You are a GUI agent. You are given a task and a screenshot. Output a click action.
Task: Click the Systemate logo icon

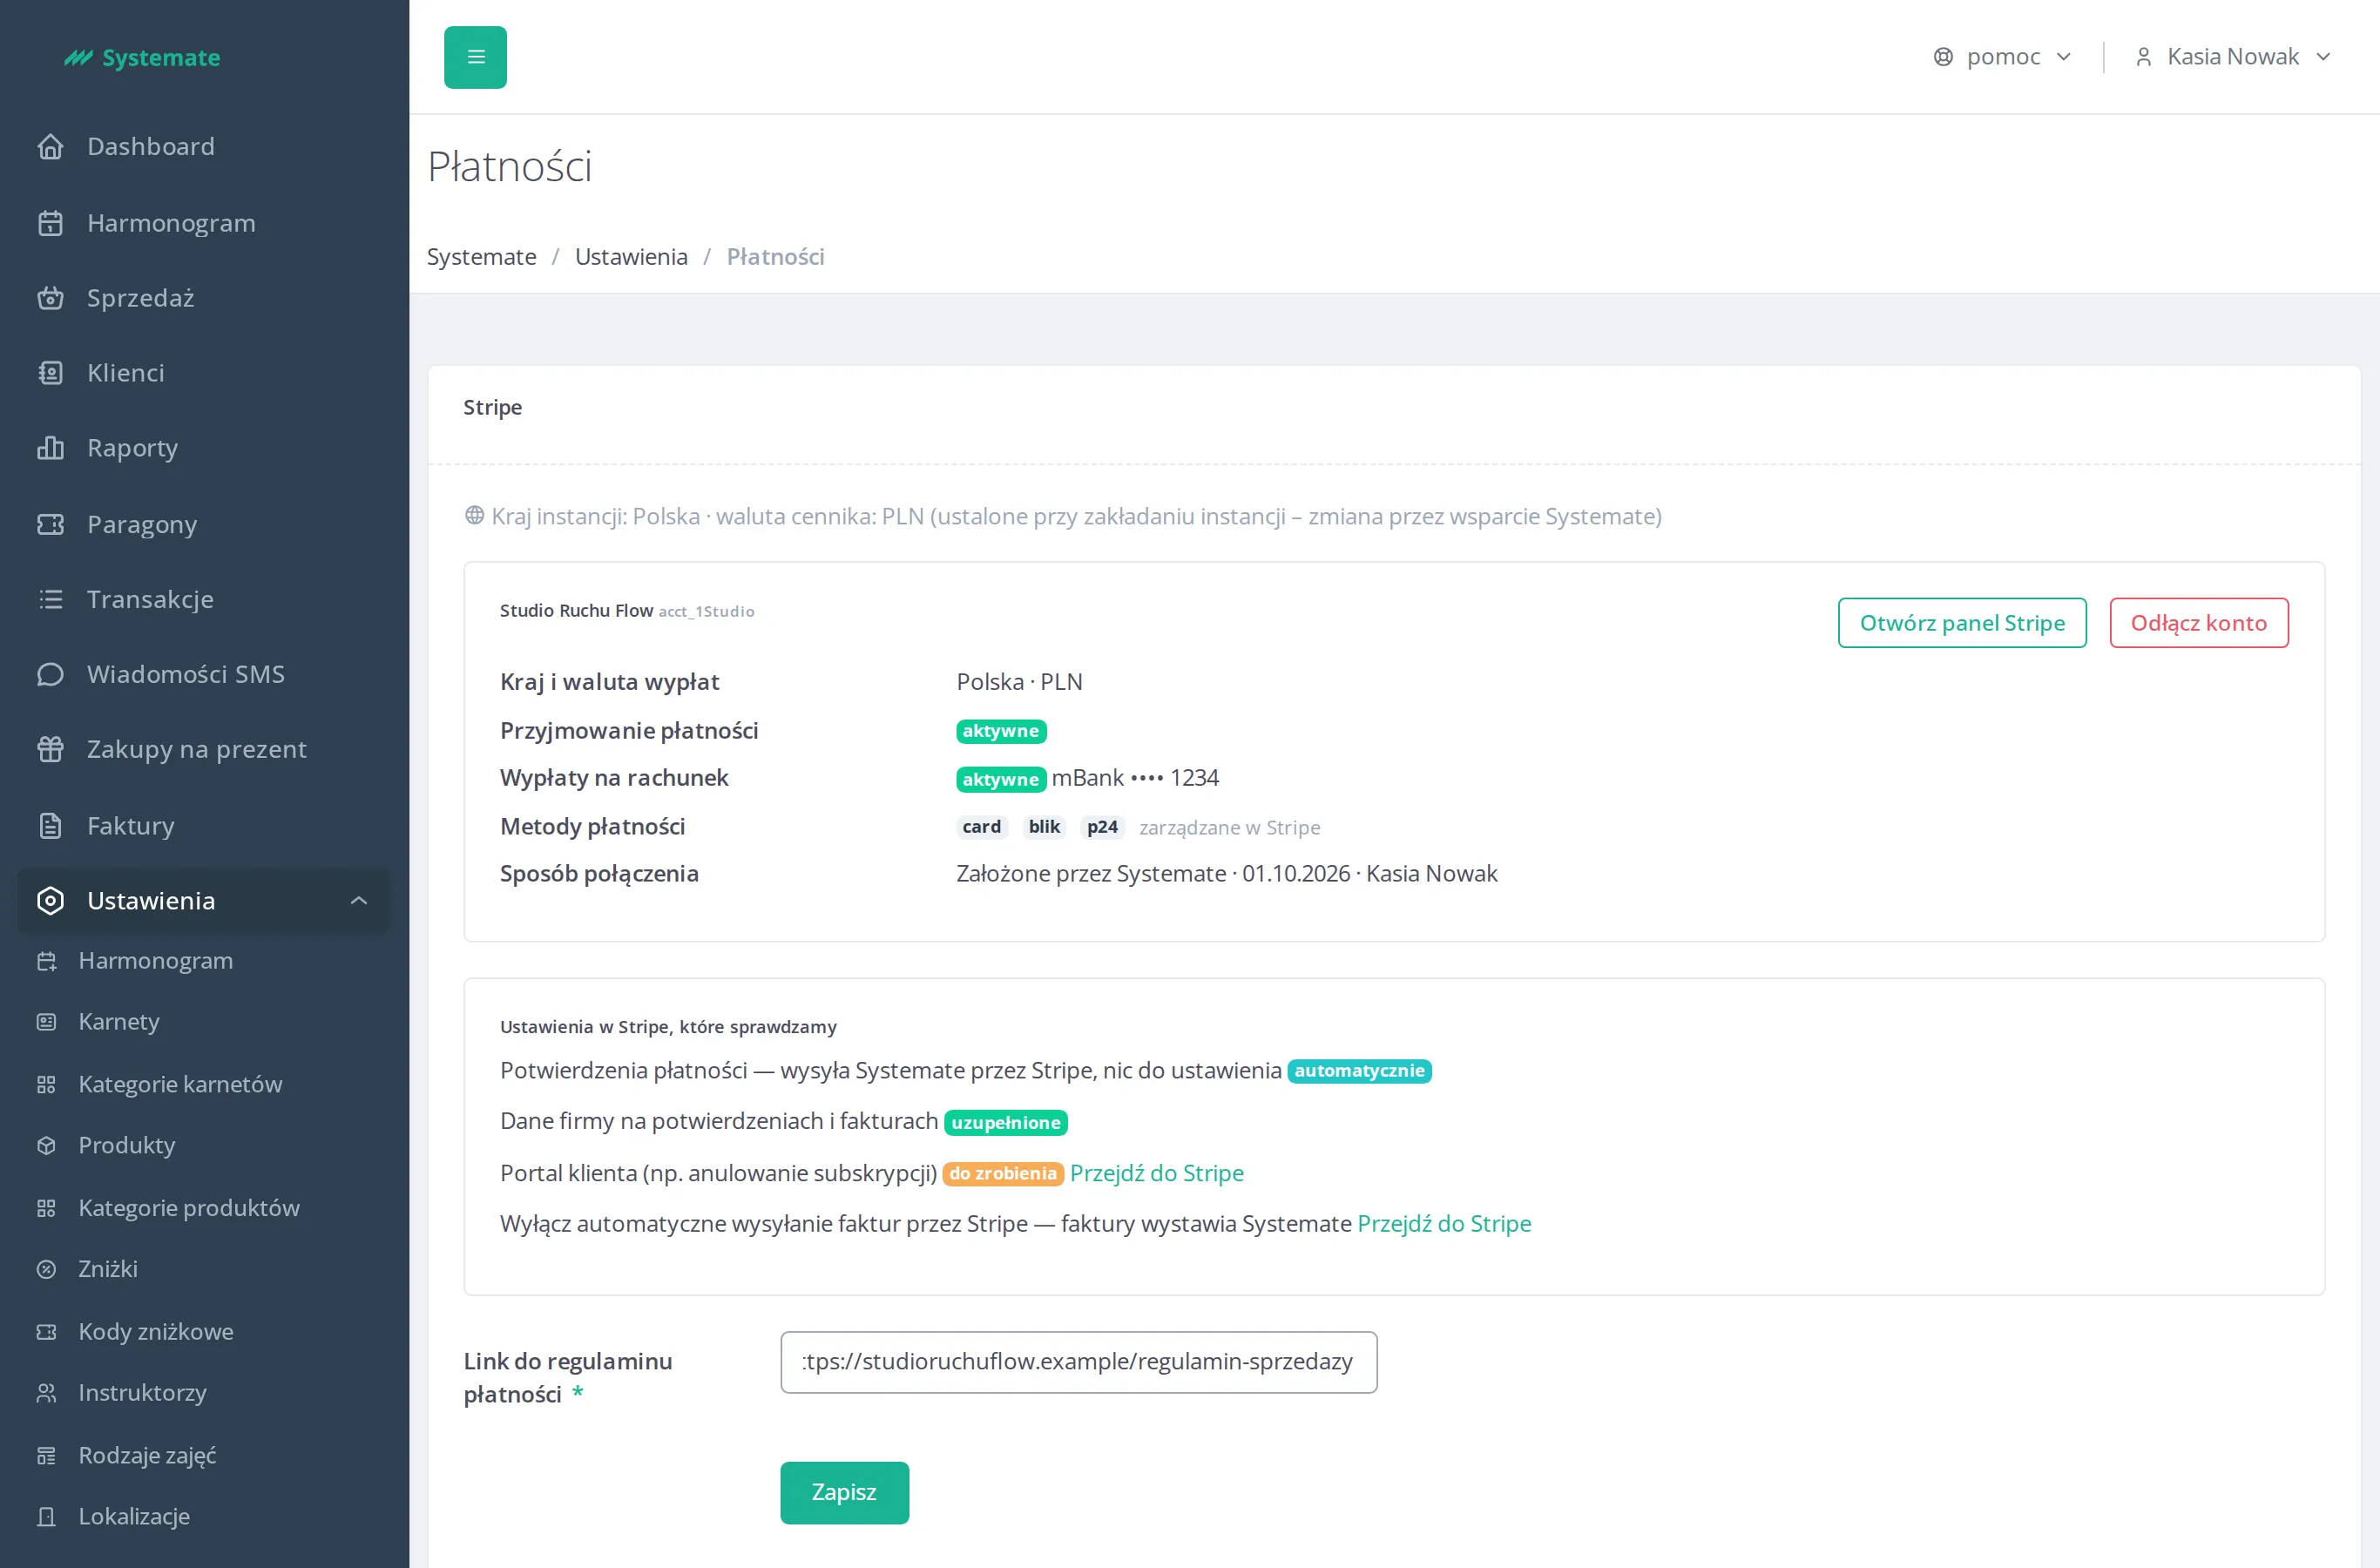(x=78, y=58)
